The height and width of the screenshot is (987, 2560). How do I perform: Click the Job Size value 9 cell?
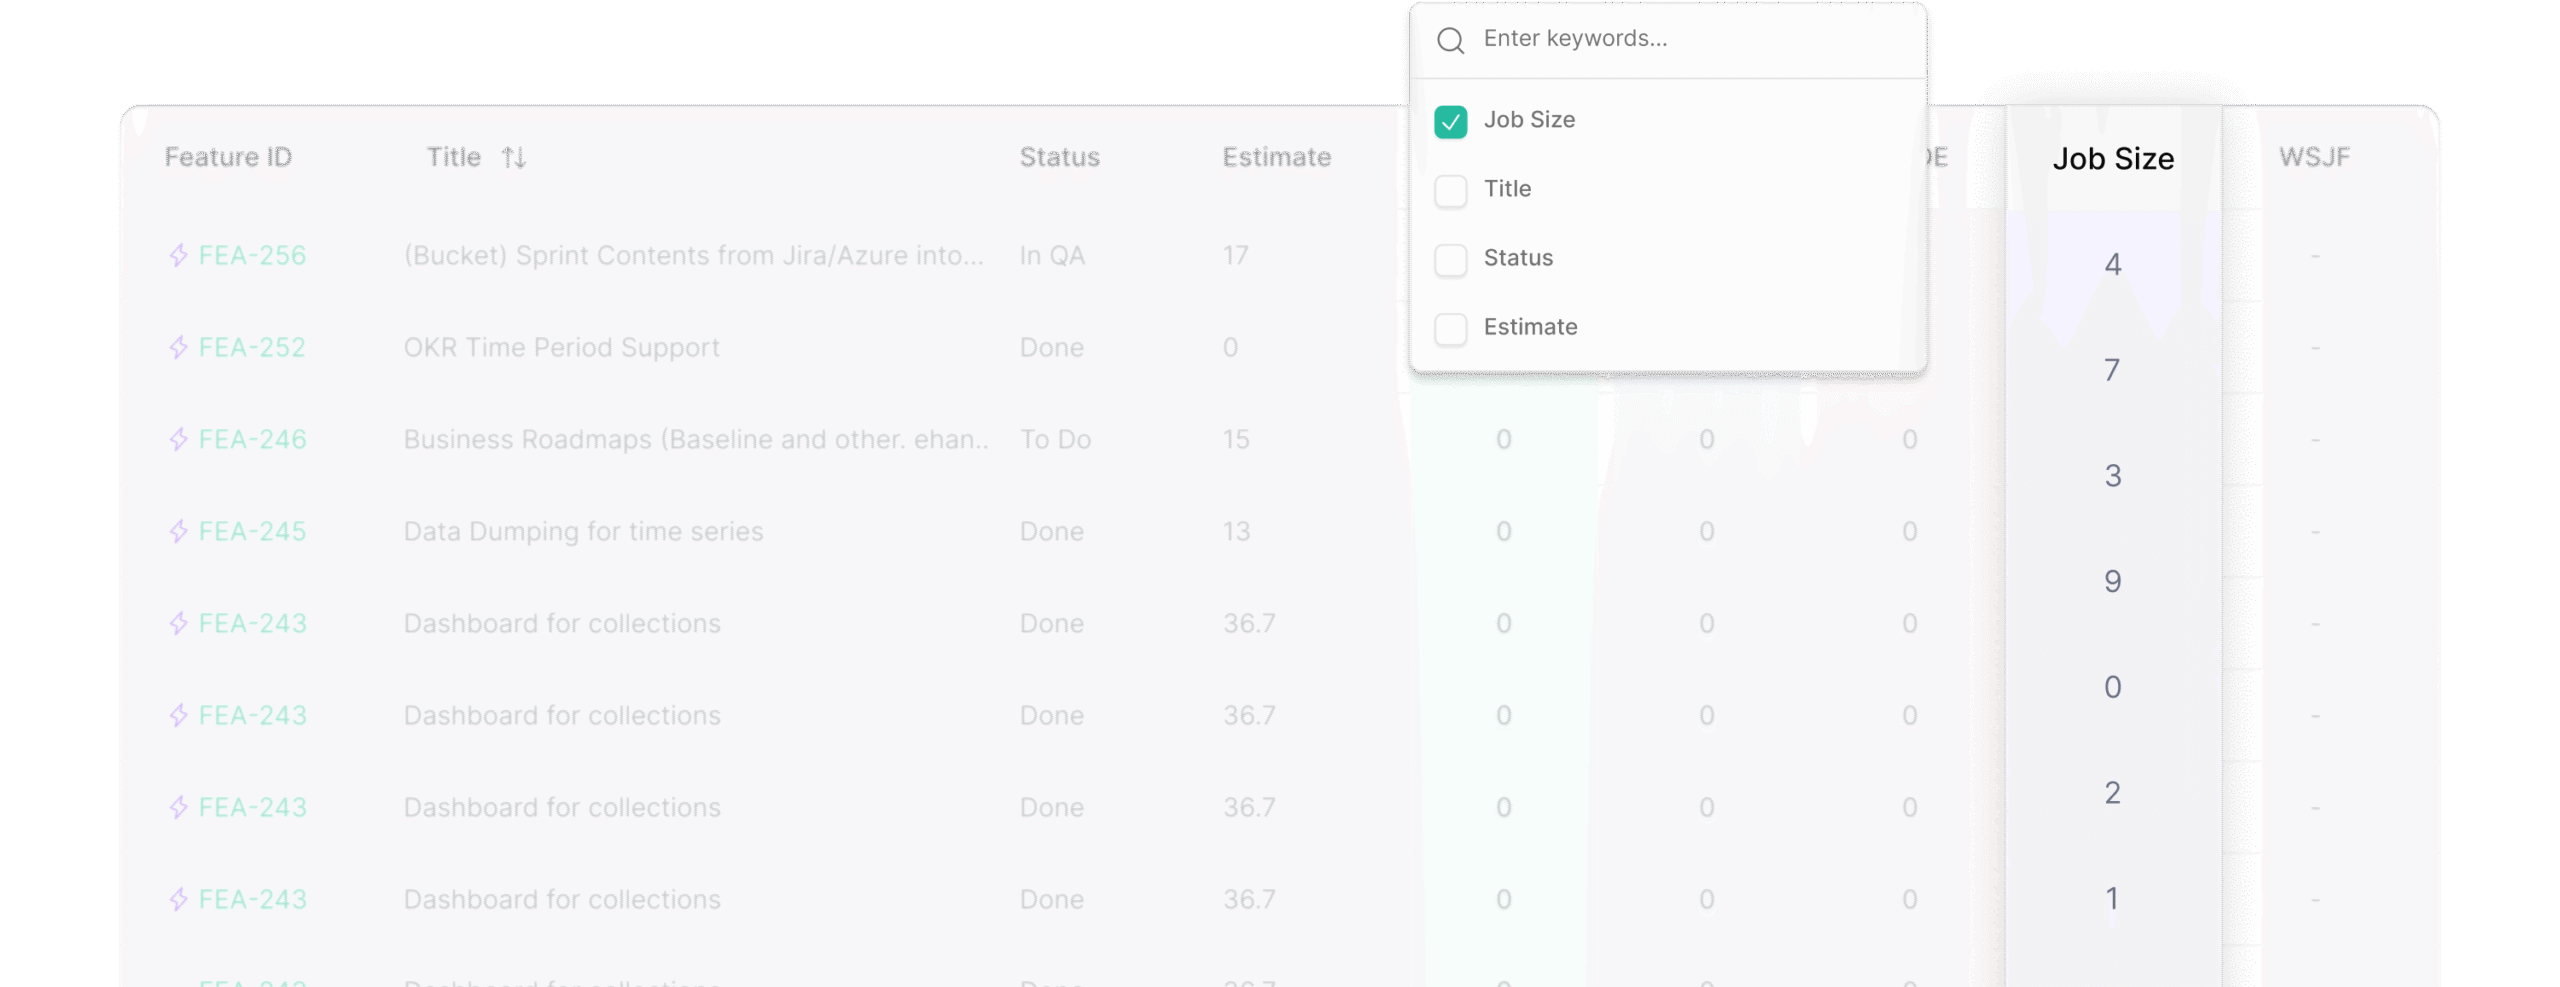coord(2112,581)
